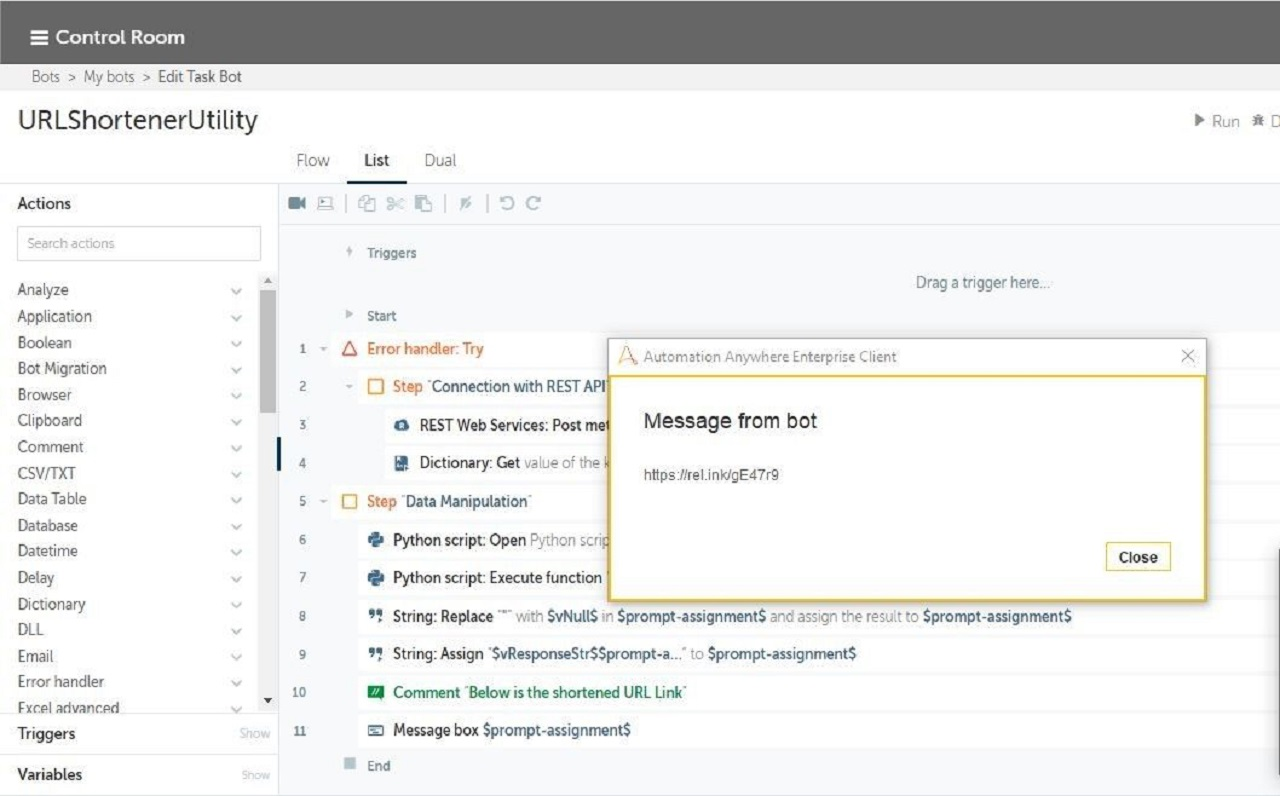
Task: Click the Error handler triangle icon
Action: (349, 349)
